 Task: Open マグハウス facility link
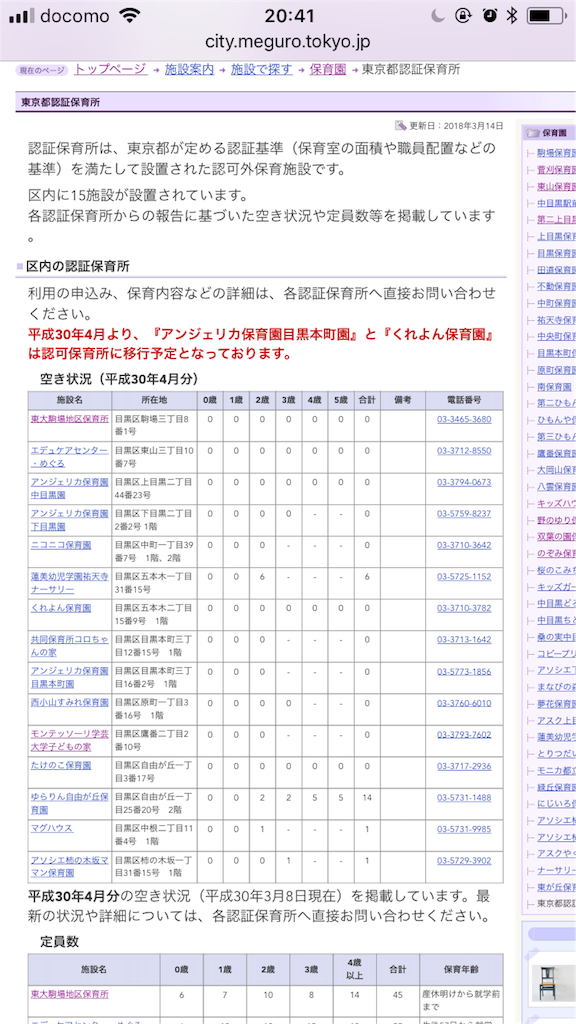(x=52, y=828)
